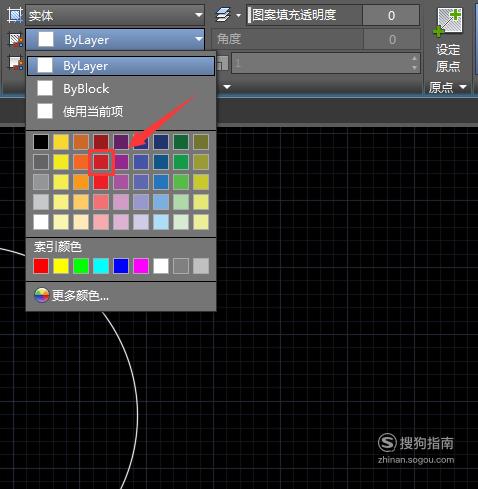
Task: Click the hatch pattern scale icon
Action: point(222,63)
